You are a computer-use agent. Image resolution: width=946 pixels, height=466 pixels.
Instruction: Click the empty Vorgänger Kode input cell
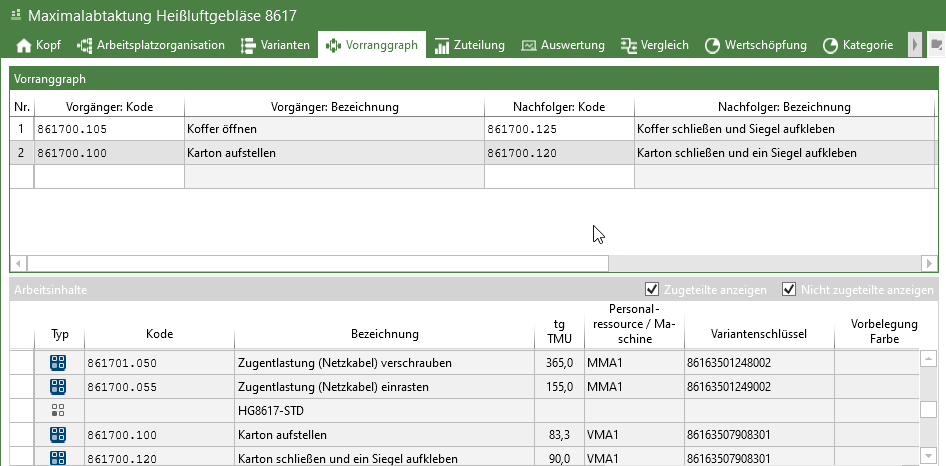point(109,177)
